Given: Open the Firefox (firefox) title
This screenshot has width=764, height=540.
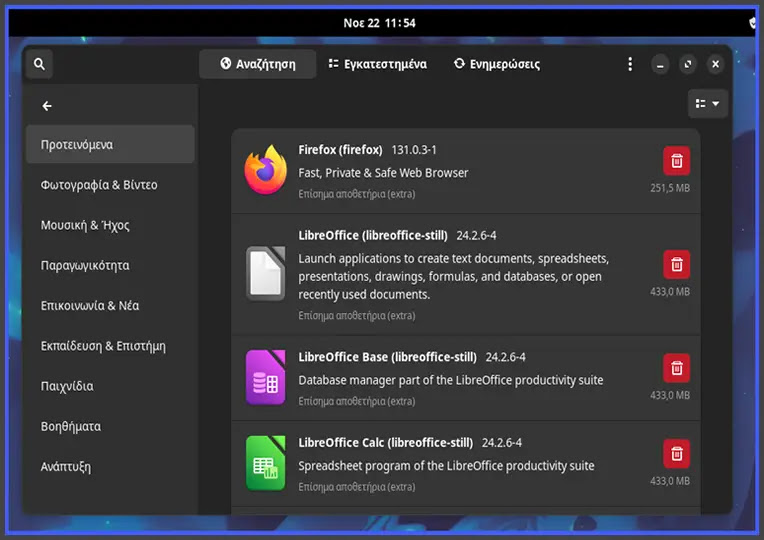Looking at the screenshot, I should point(340,150).
